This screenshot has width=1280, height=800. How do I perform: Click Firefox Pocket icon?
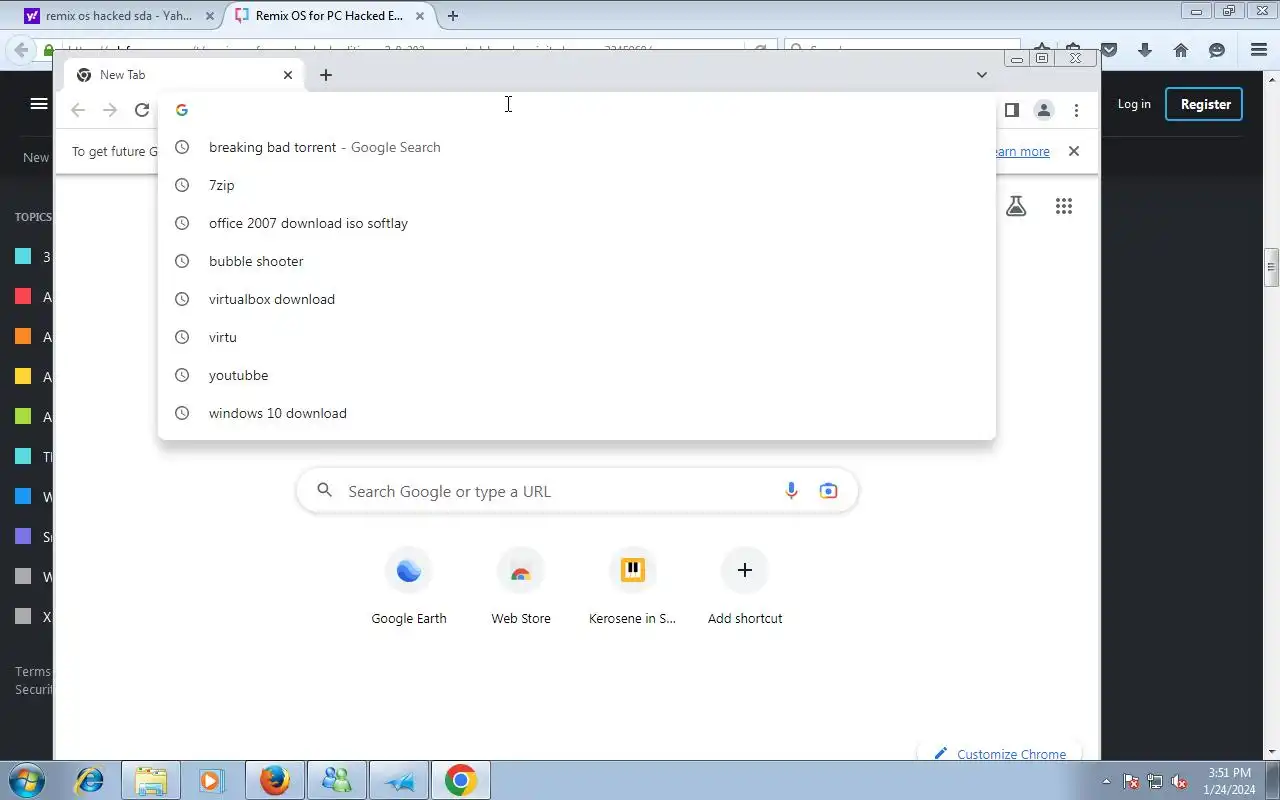[x=1109, y=50]
